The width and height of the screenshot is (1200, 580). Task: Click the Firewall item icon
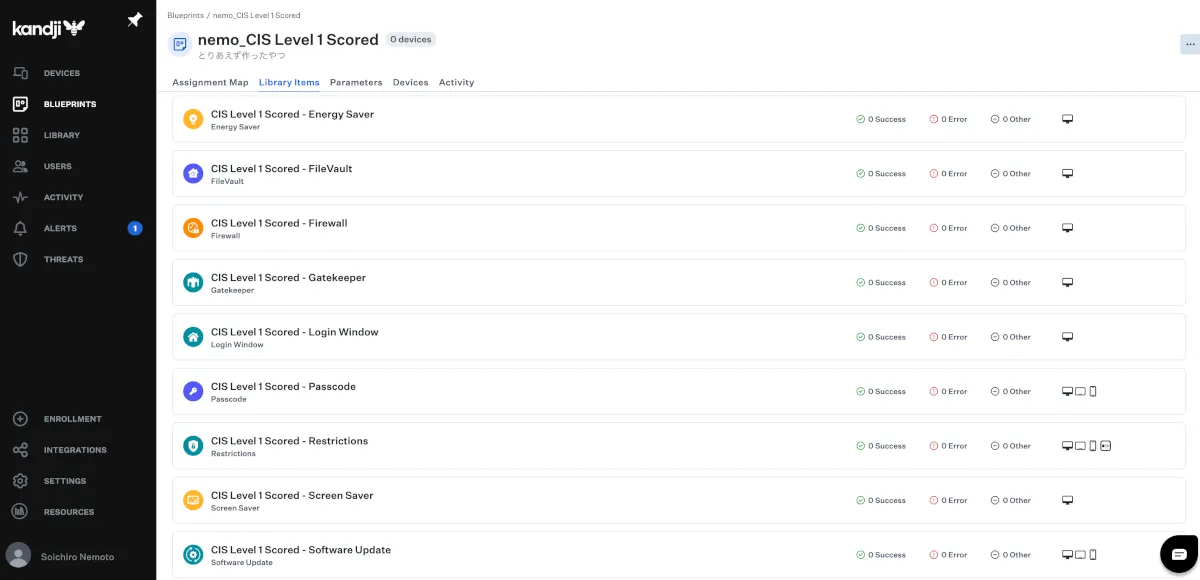click(x=193, y=228)
